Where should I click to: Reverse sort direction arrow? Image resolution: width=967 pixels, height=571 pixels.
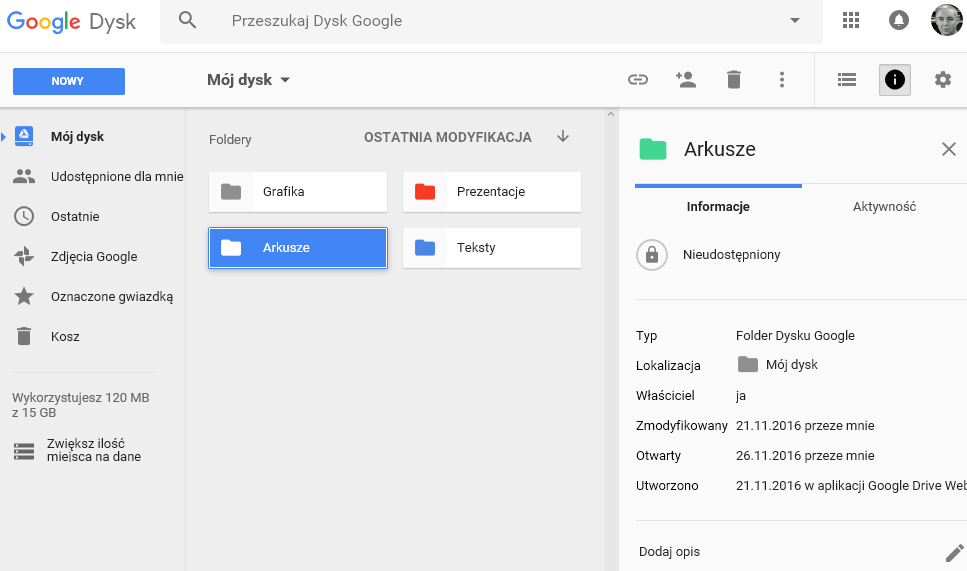coord(562,136)
